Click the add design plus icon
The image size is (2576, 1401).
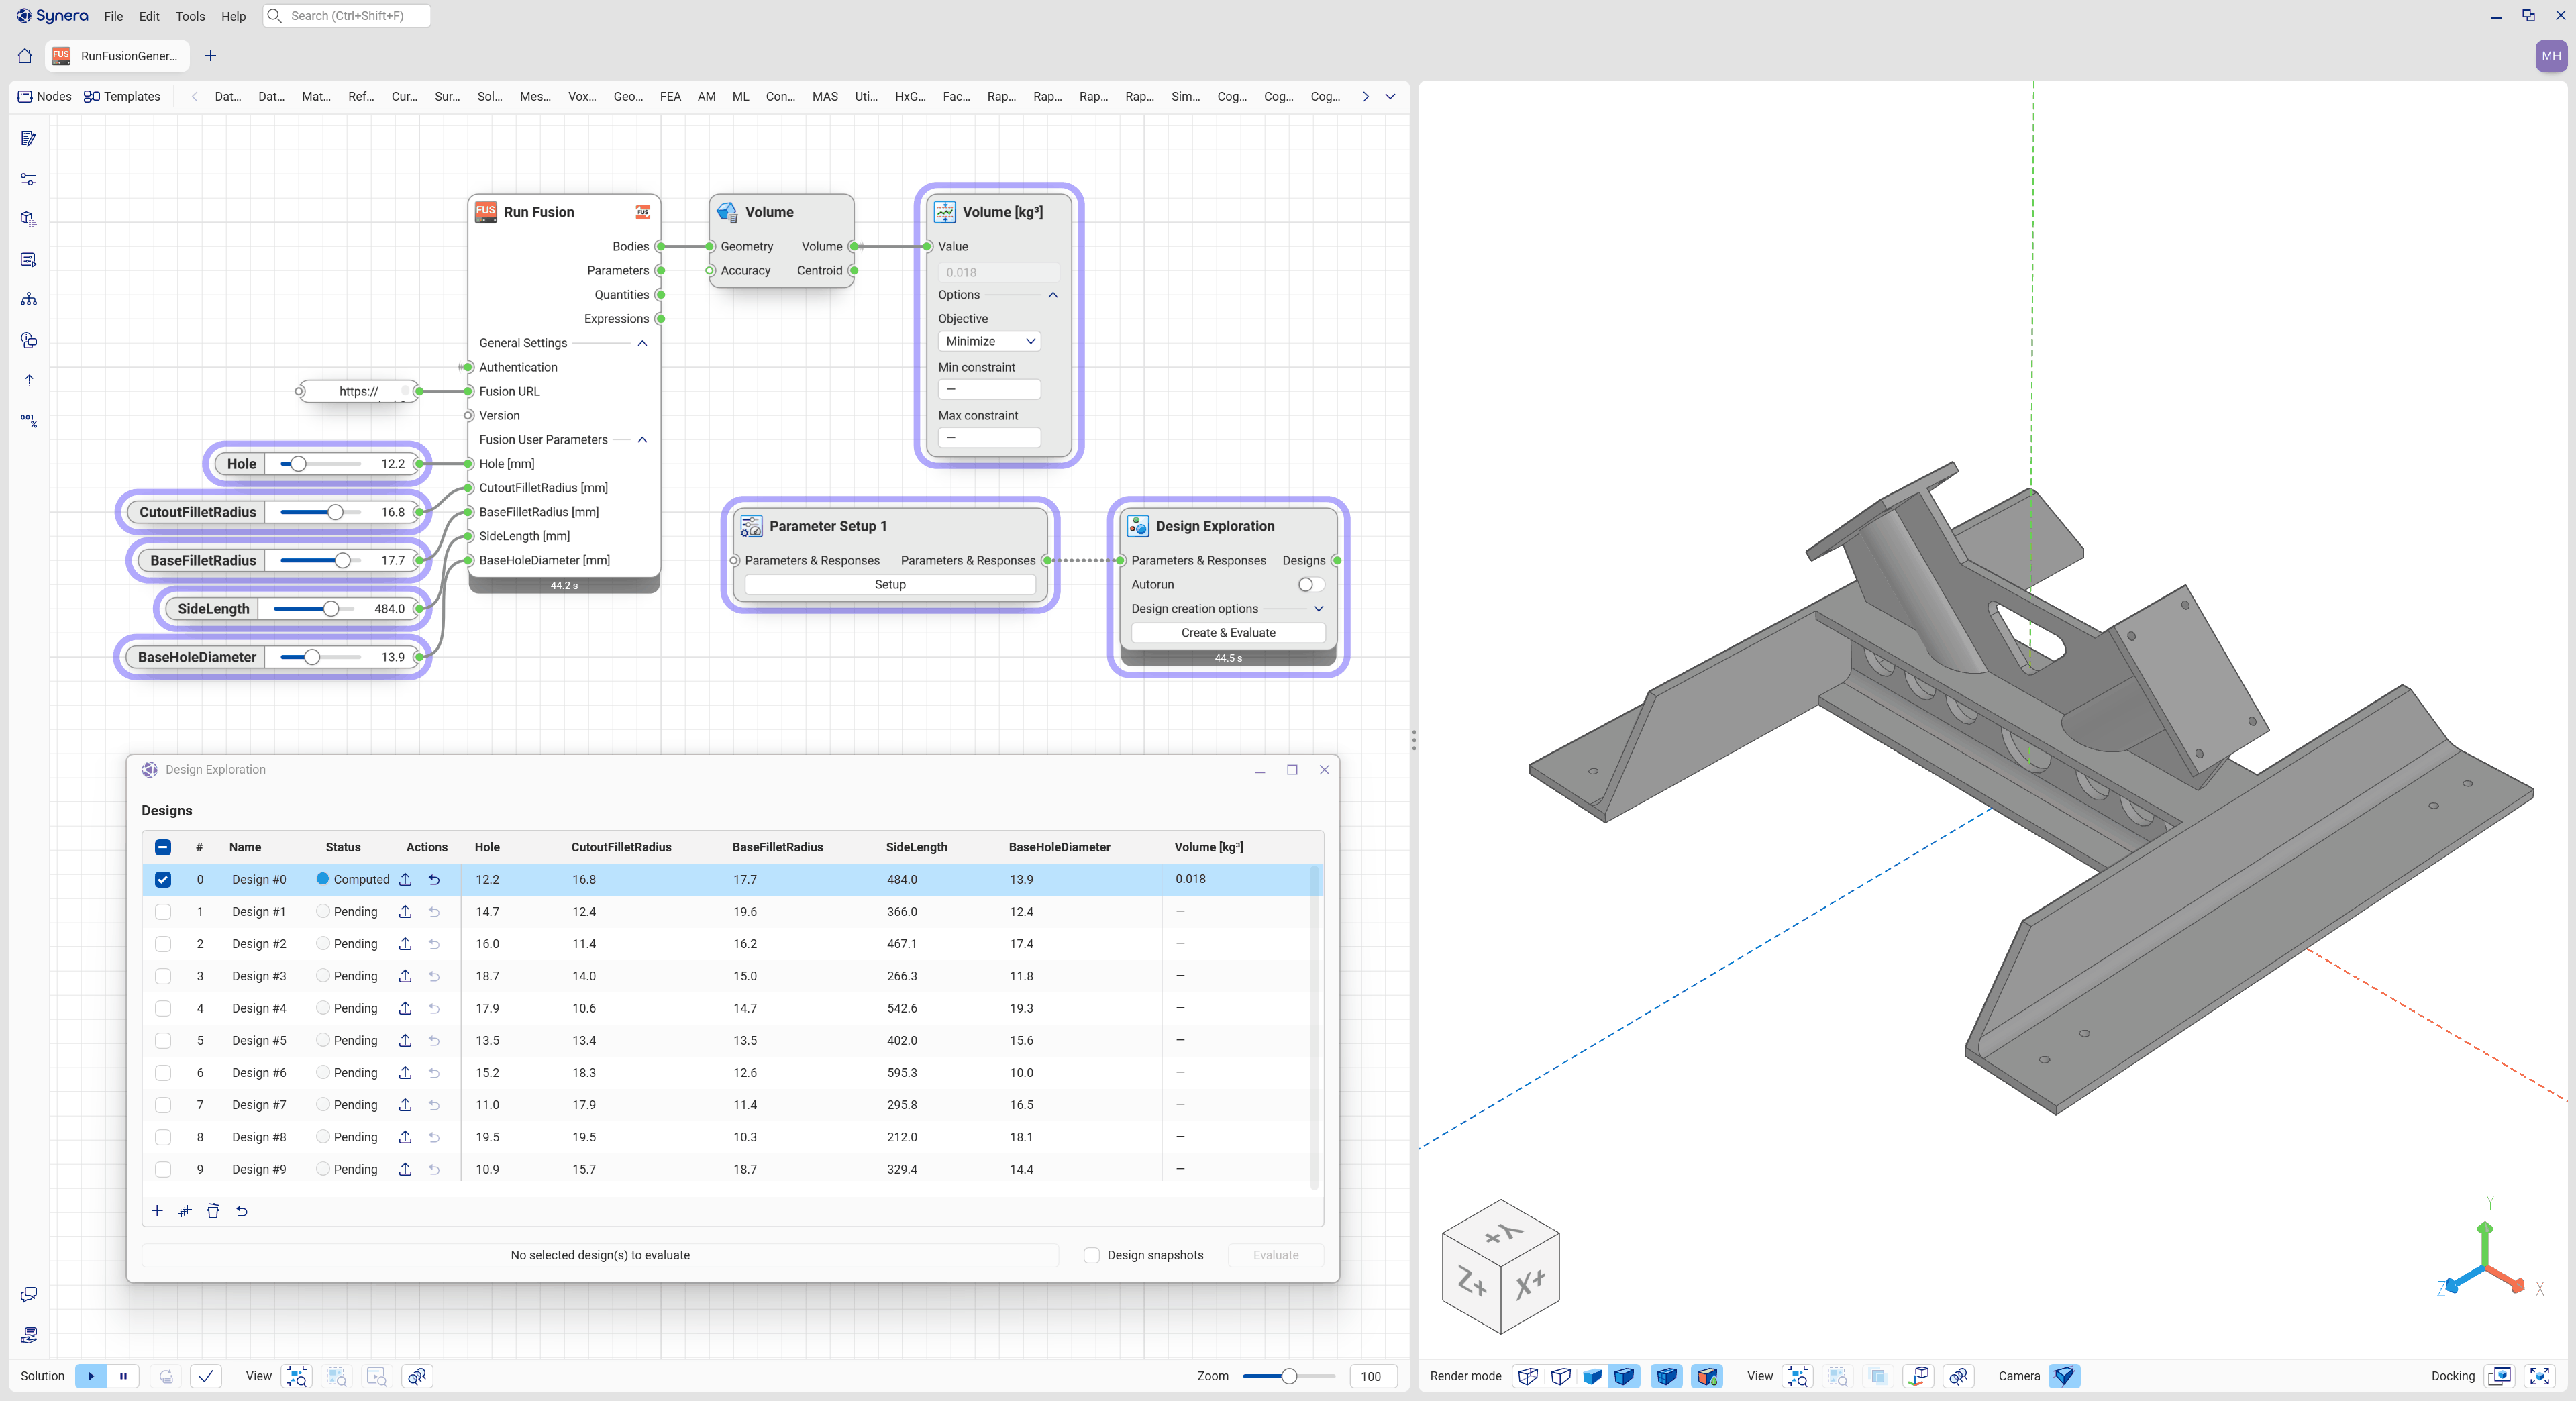click(157, 1211)
